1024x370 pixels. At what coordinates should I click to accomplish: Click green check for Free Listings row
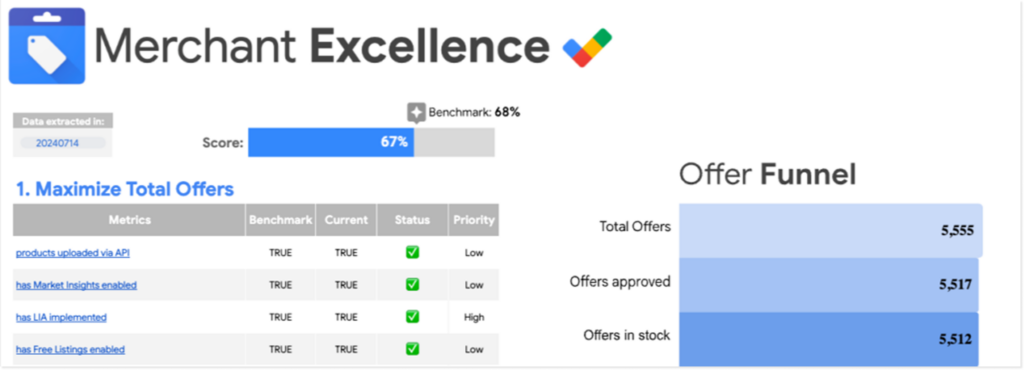tap(412, 349)
